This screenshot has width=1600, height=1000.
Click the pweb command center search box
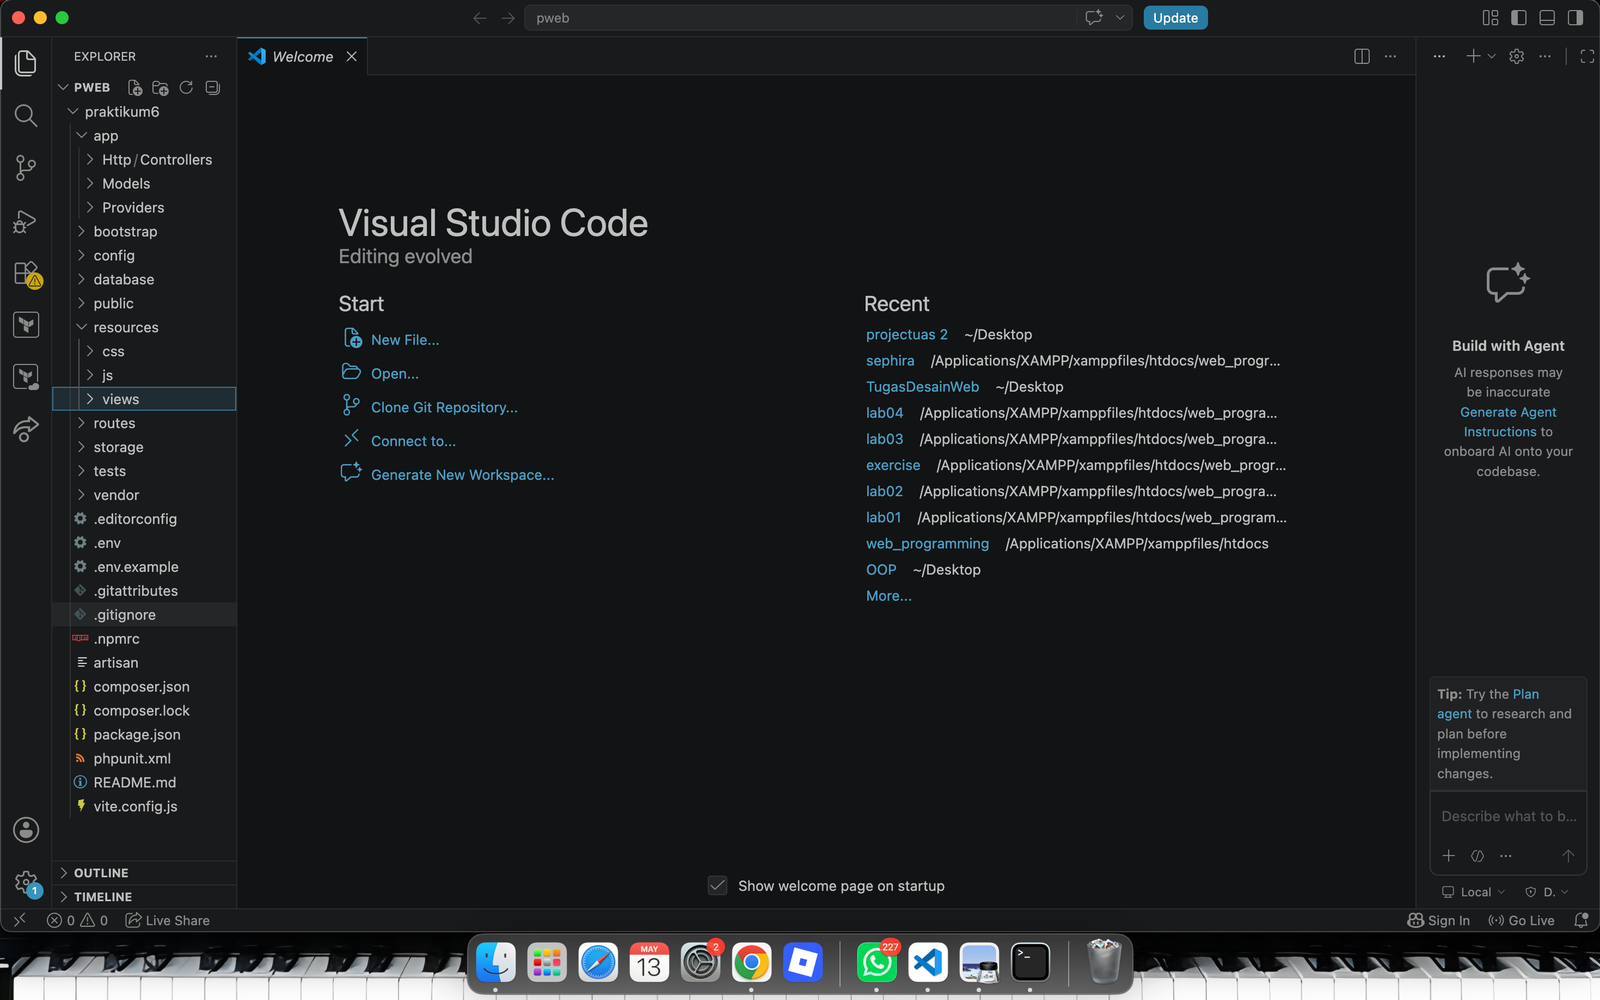coord(802,18)
